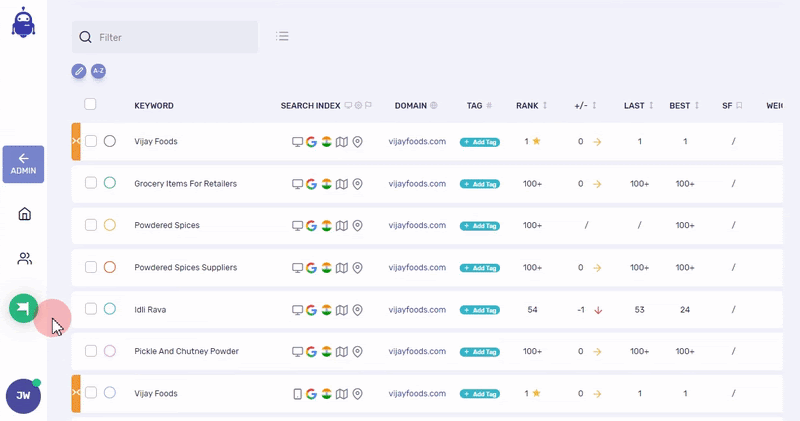The height and width of the screenshot is (421, 800).
Task: Click the list view icon beside Filter
Action: [282, 36]
